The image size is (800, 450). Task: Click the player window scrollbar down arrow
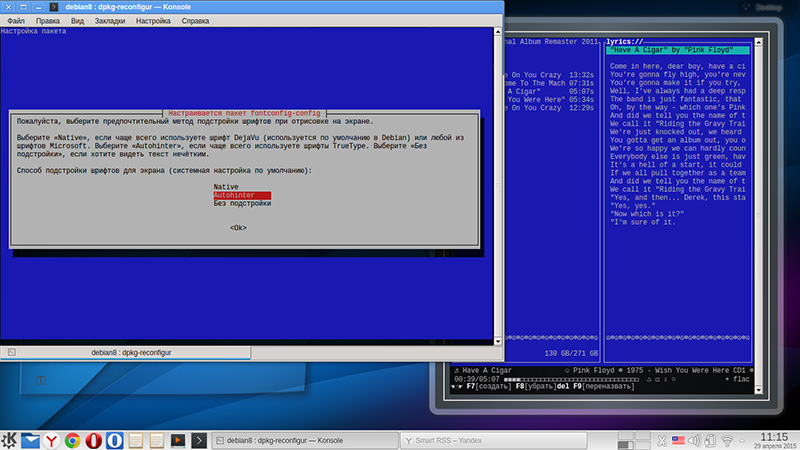pos(758,390)
